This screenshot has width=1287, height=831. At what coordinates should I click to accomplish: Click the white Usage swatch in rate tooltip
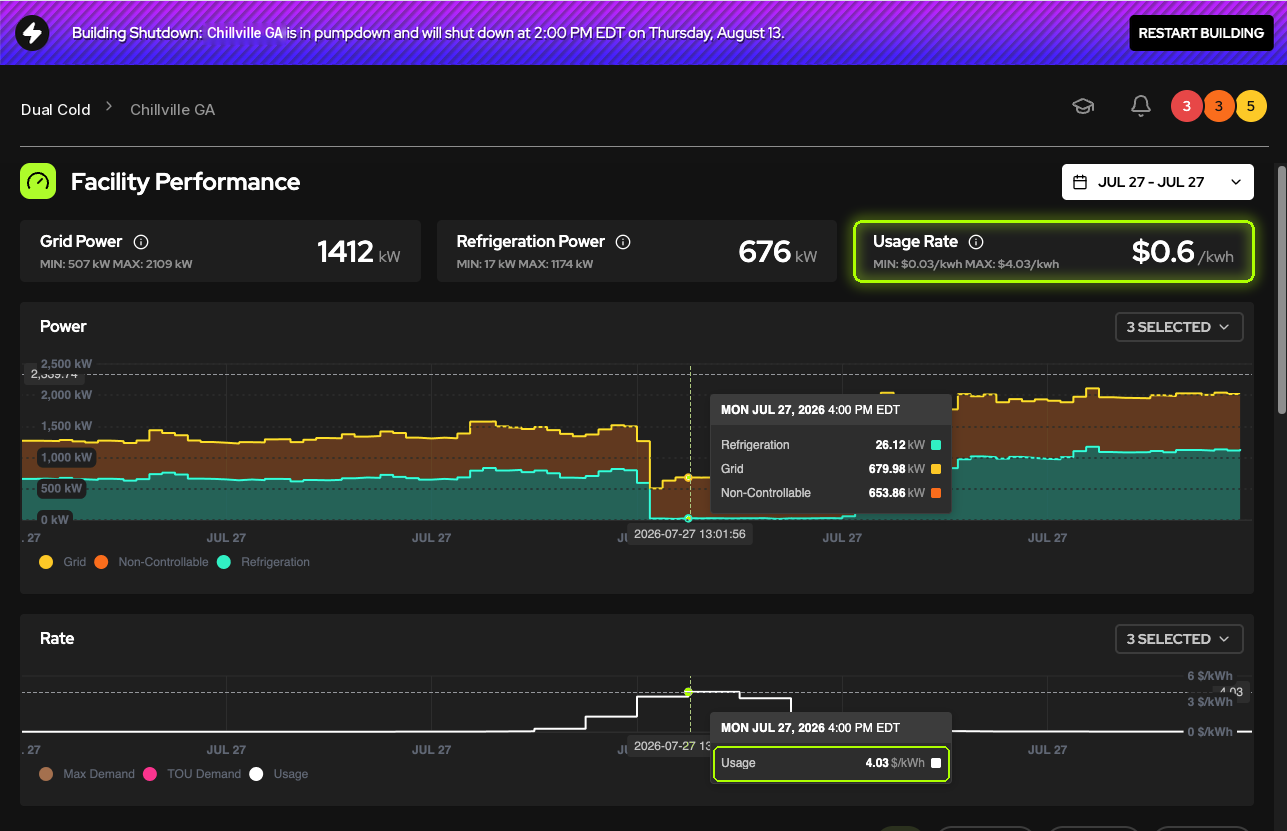click(x=936, y=763)
